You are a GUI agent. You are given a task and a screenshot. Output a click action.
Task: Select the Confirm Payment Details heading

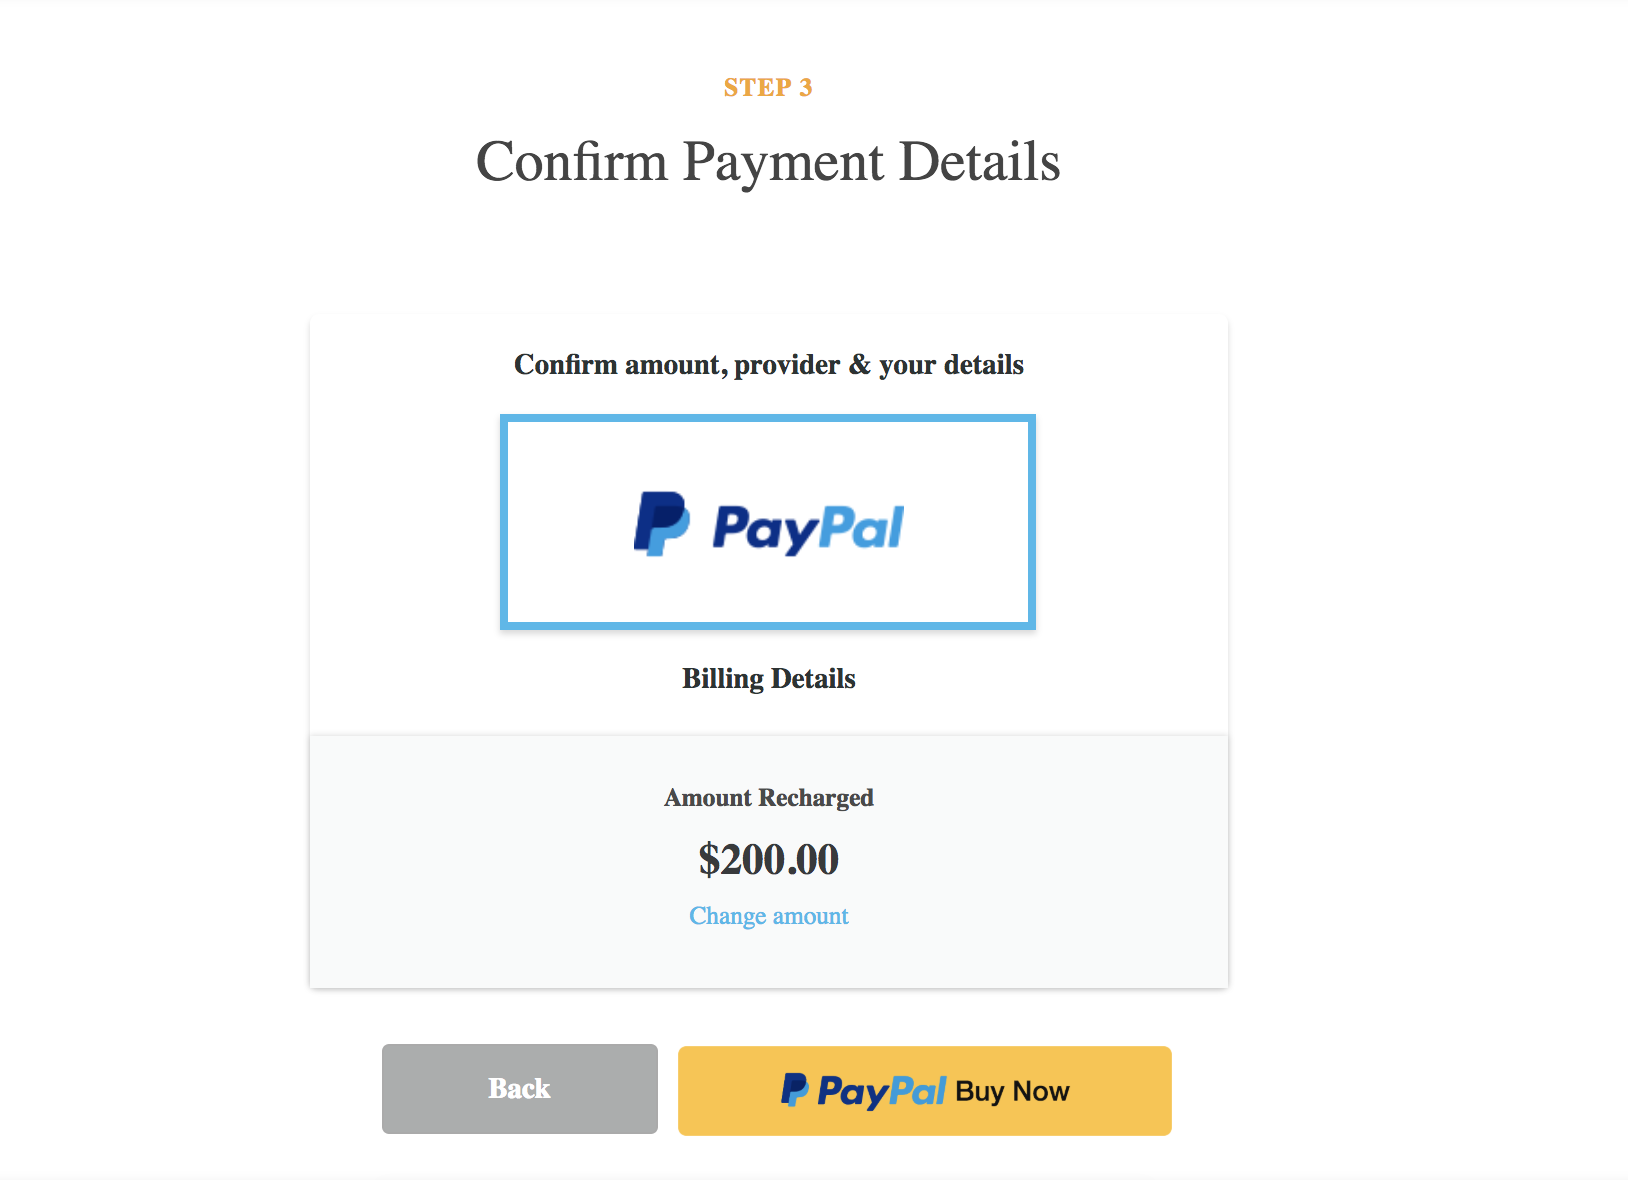click(770, 161)
